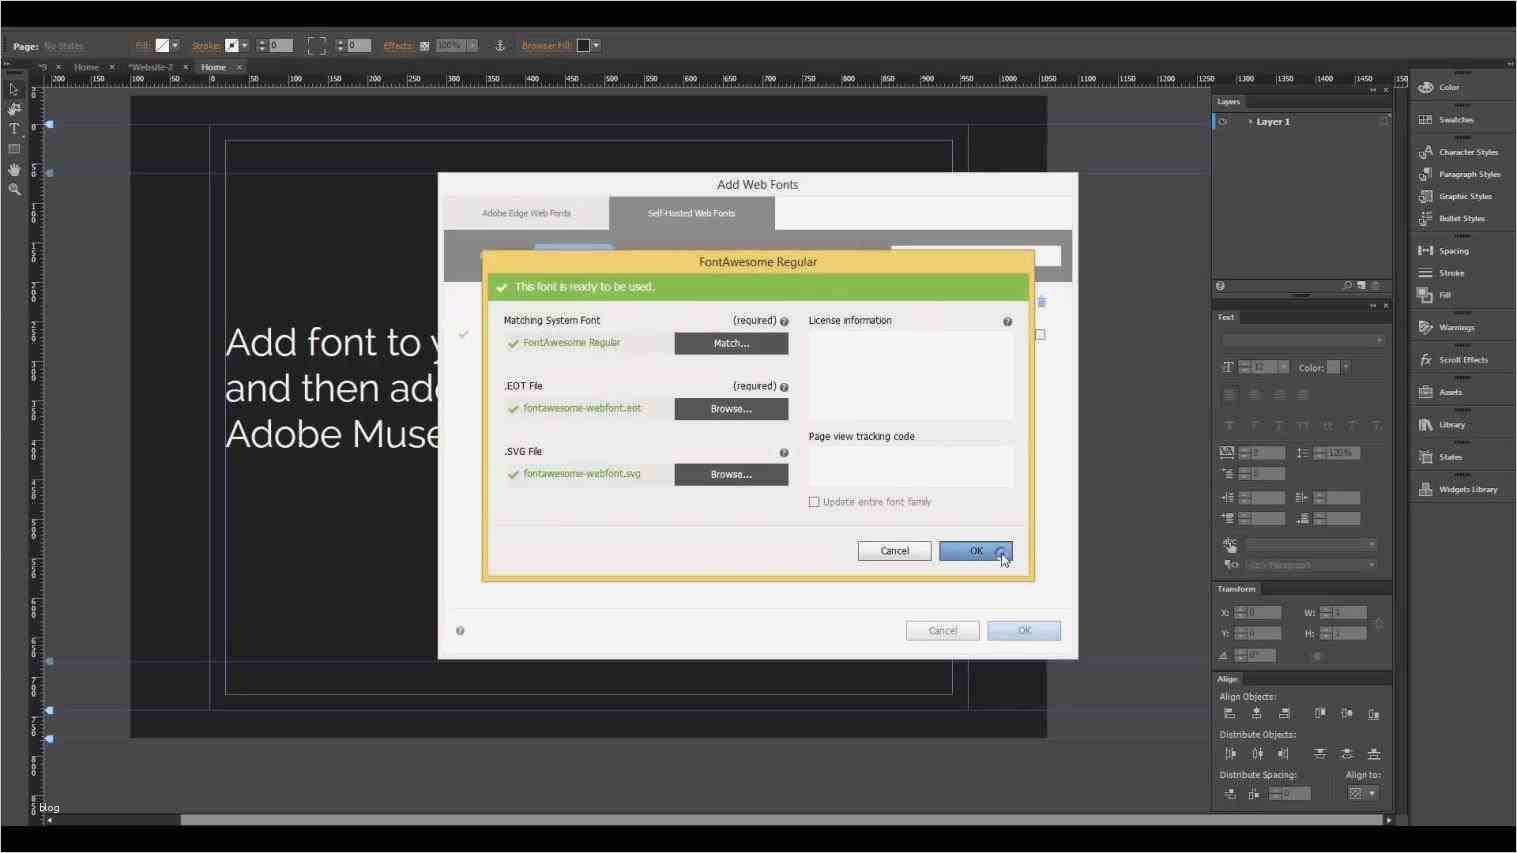
Task: Select the Layers panel tab
Action: [1228, 102]
